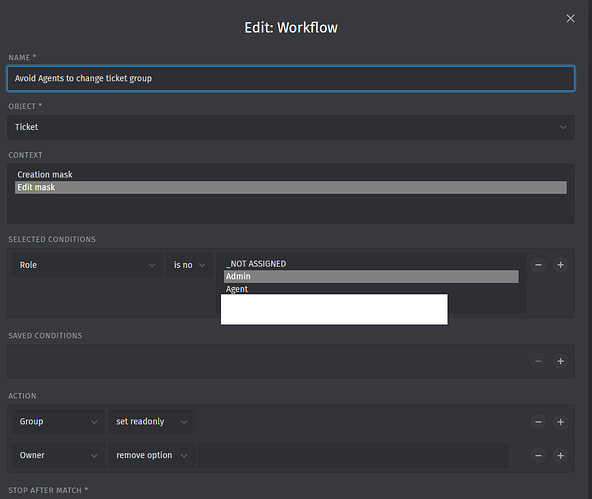Add a saved condition with plus
592x499 pixels.
[x=560, y=361]
